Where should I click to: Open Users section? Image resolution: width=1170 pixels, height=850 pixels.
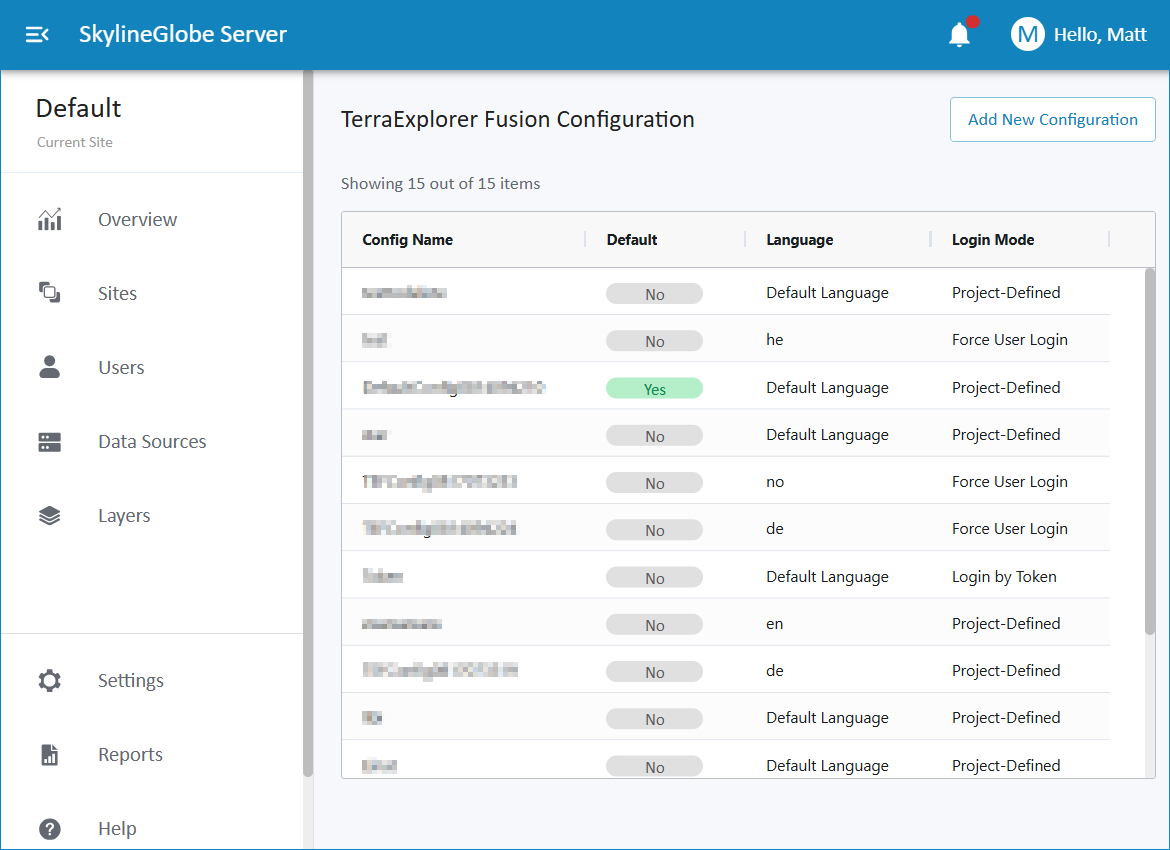click(x=121, y=367)
